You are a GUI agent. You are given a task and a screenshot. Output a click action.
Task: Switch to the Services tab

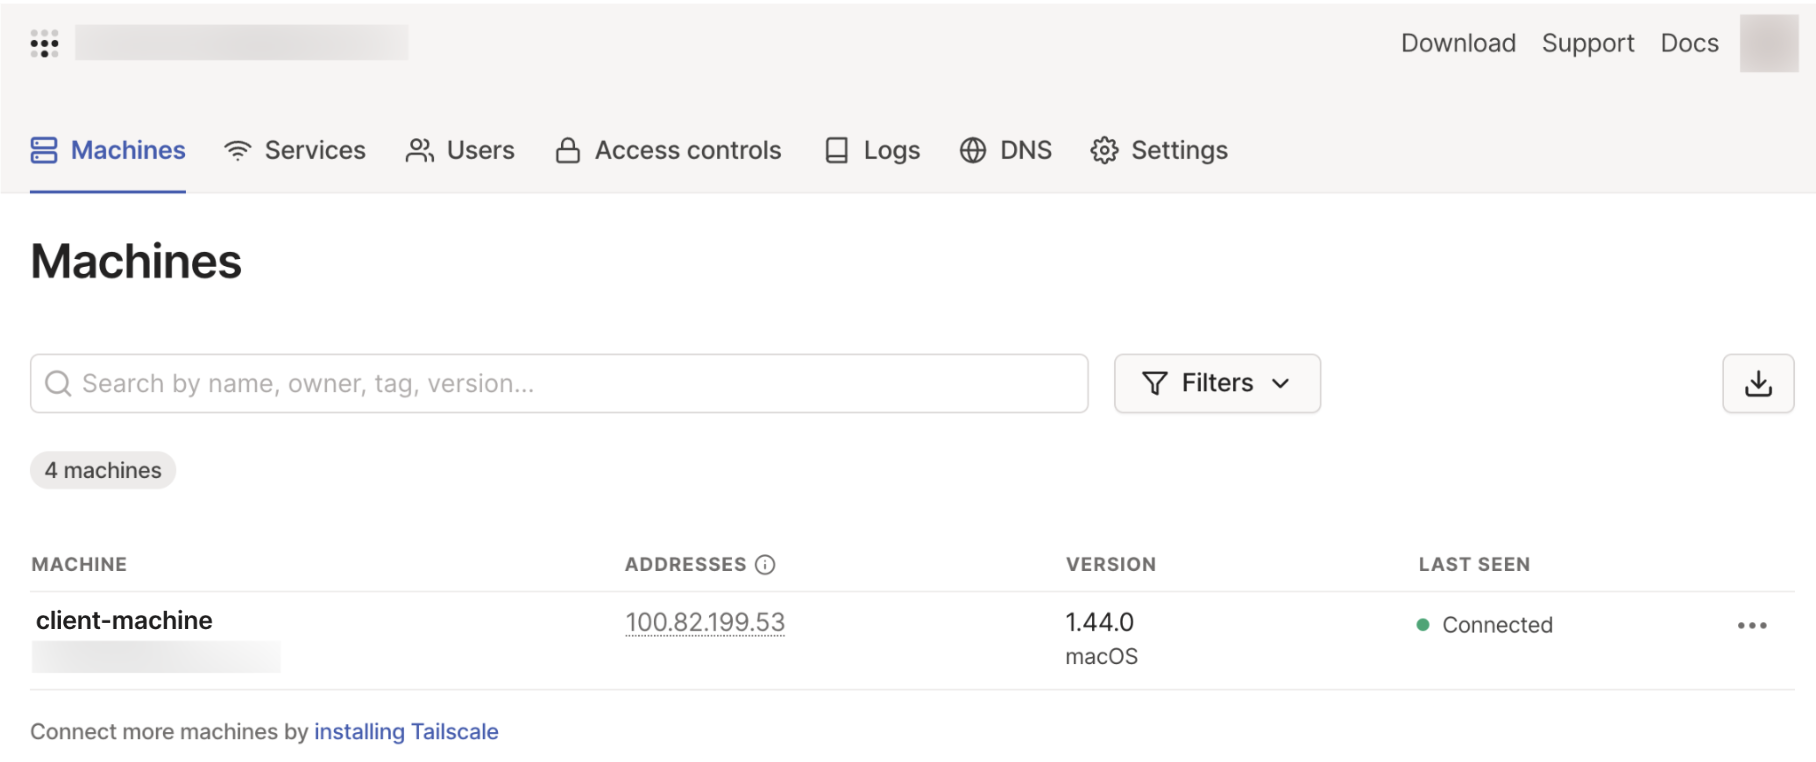(295, 151)
